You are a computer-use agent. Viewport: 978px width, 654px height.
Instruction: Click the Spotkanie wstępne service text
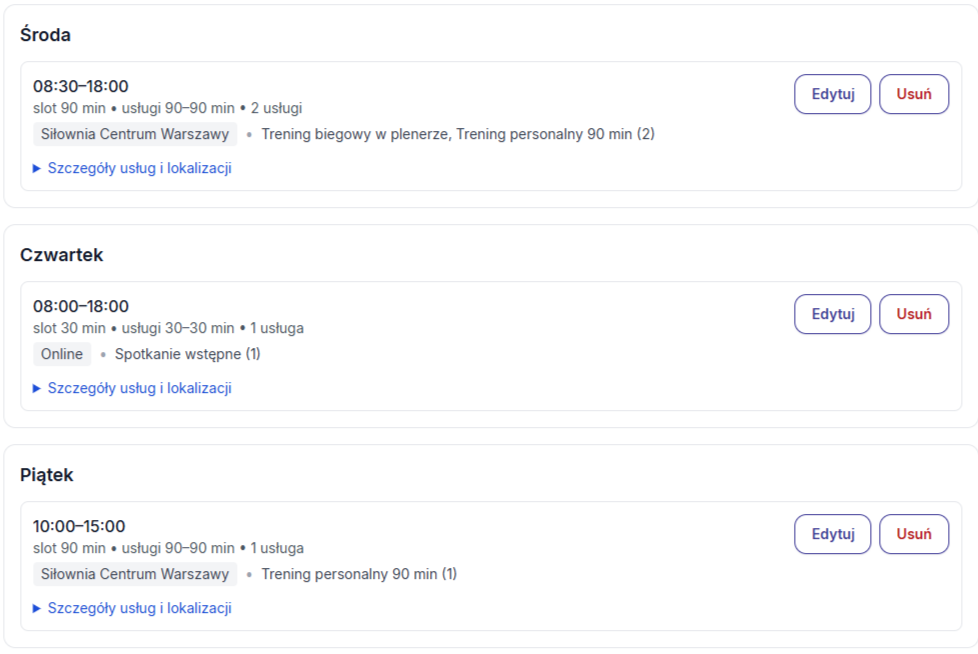(x=187, y=354)
